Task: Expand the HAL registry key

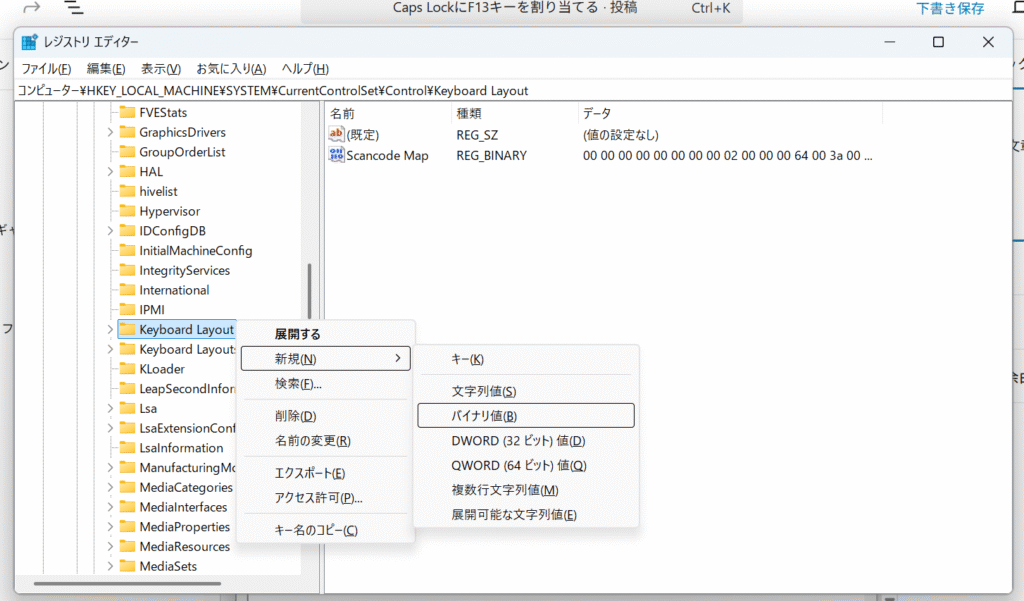Action: tap(109, 172)
